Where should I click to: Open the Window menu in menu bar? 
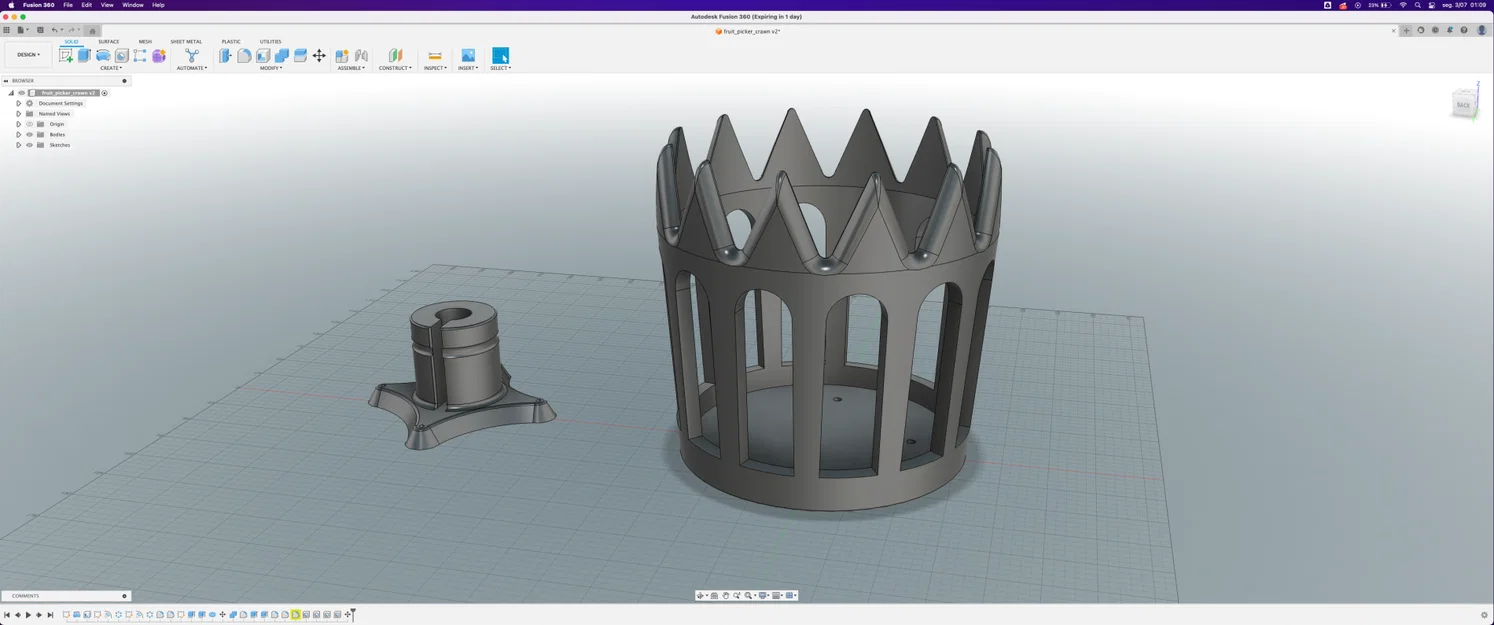point(132,5)
